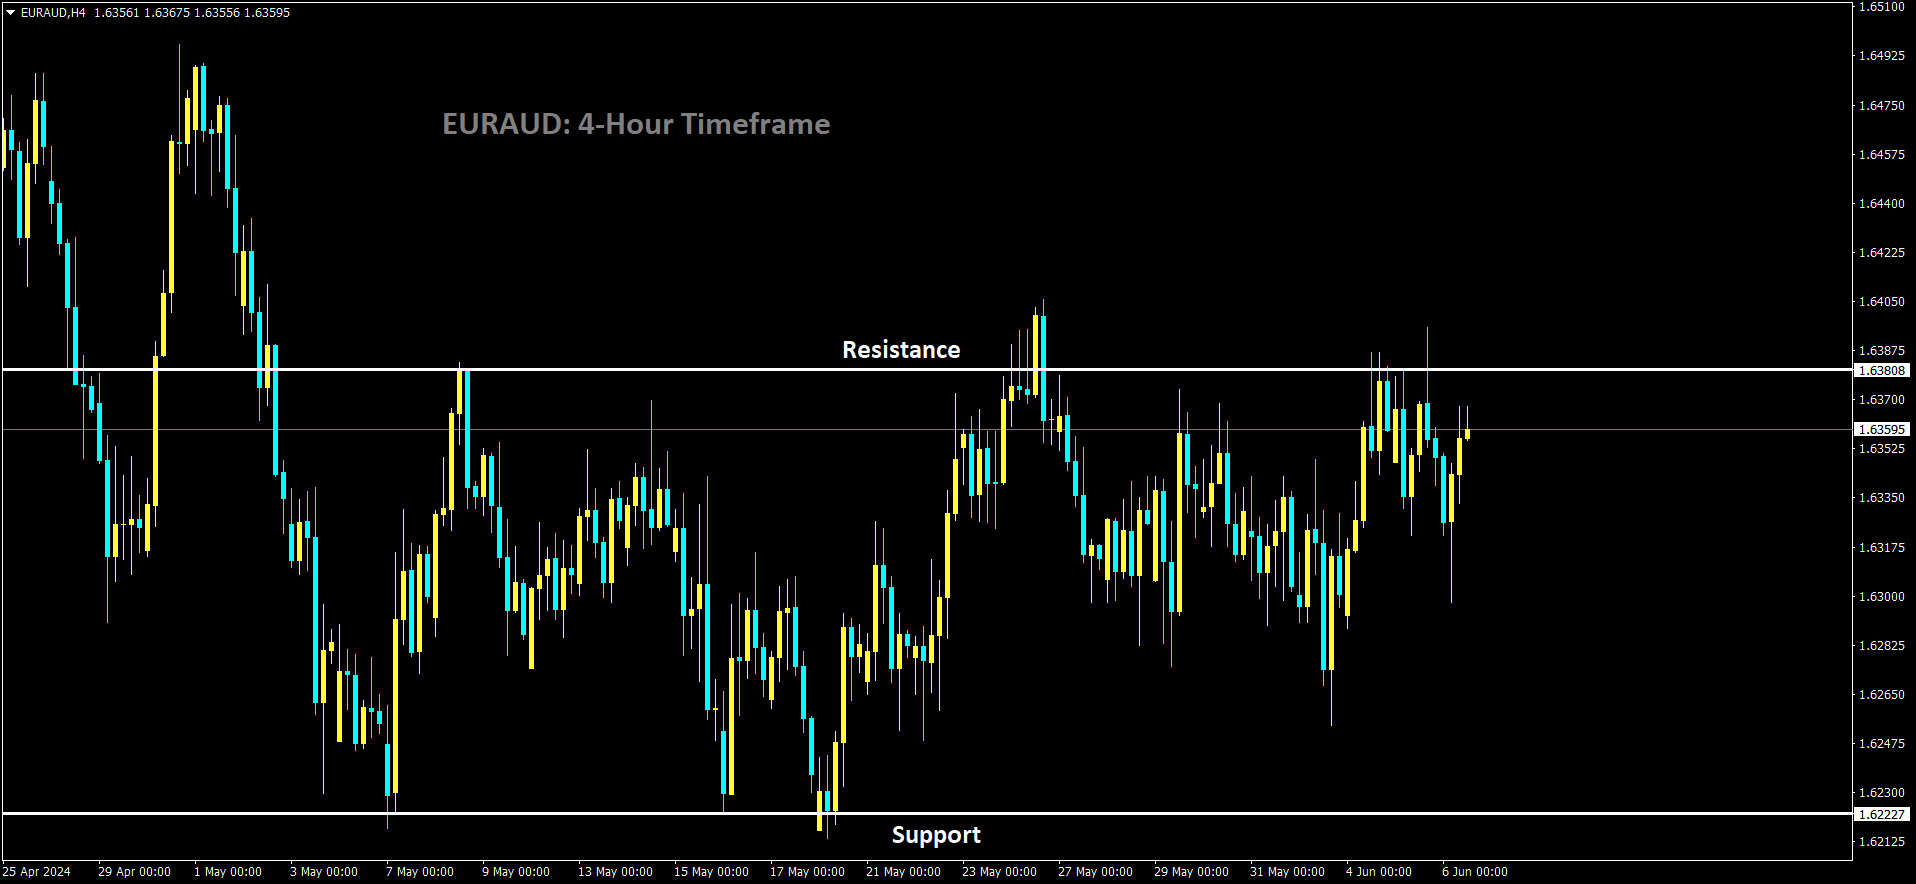Click the 1.64925 price axis label

(x=1882, y=56)
